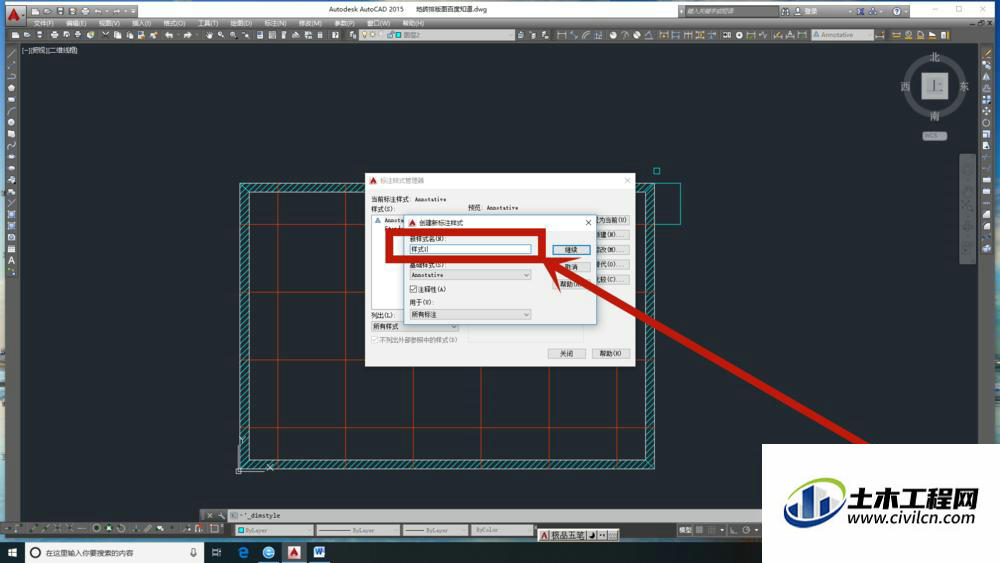
Task: Open AutoCAD icon in Windows taskbar
Action: pyautogui.click(x=294, y=552)
